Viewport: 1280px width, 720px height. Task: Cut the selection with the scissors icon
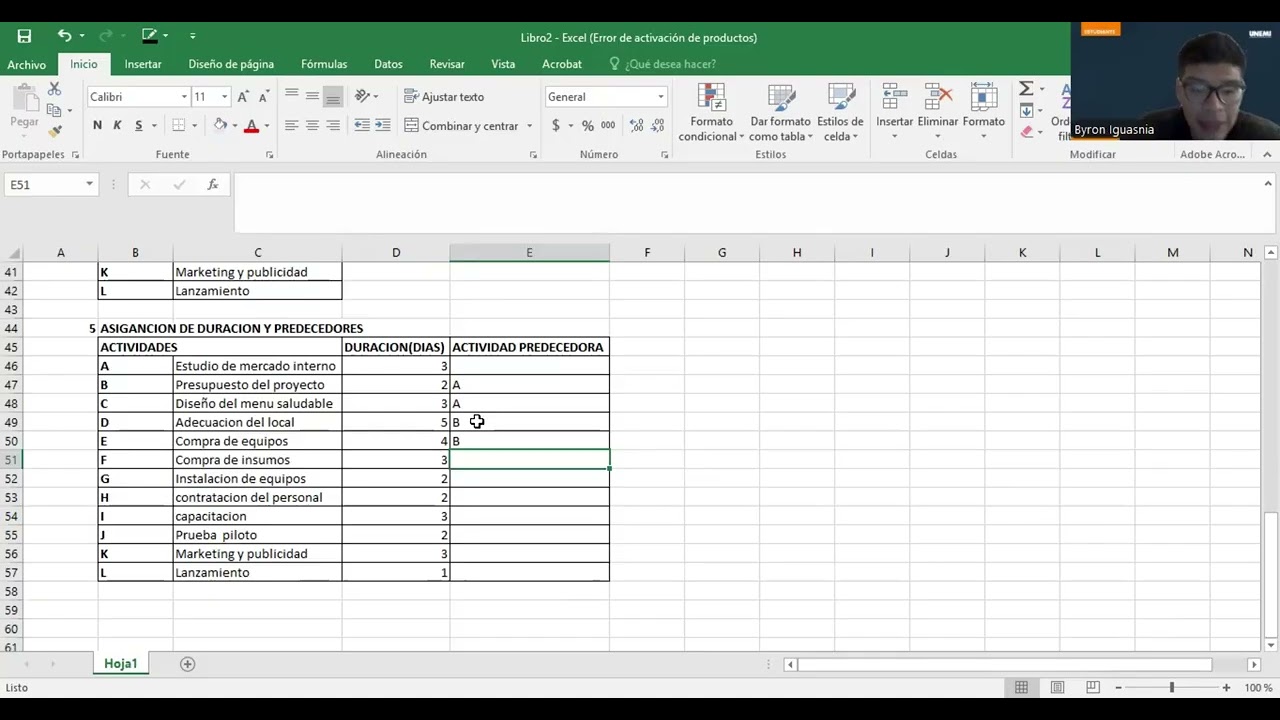point(54,90)
